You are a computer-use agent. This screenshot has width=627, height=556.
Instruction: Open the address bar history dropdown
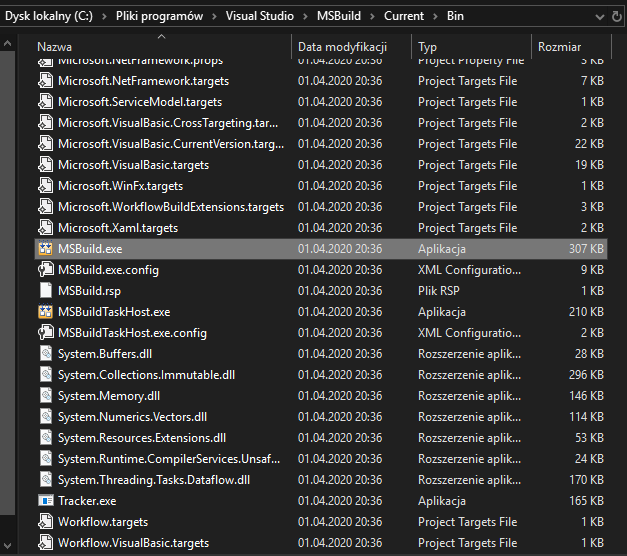tap(599, 17)
